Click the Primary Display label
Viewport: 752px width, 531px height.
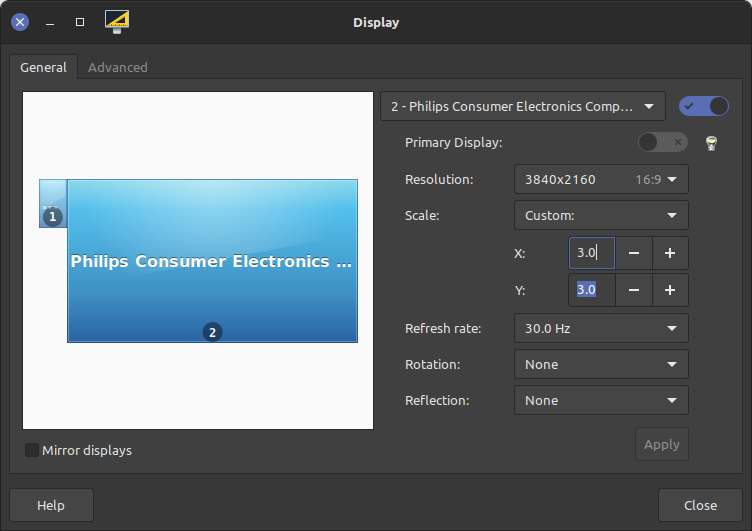(x=453, y=142)
